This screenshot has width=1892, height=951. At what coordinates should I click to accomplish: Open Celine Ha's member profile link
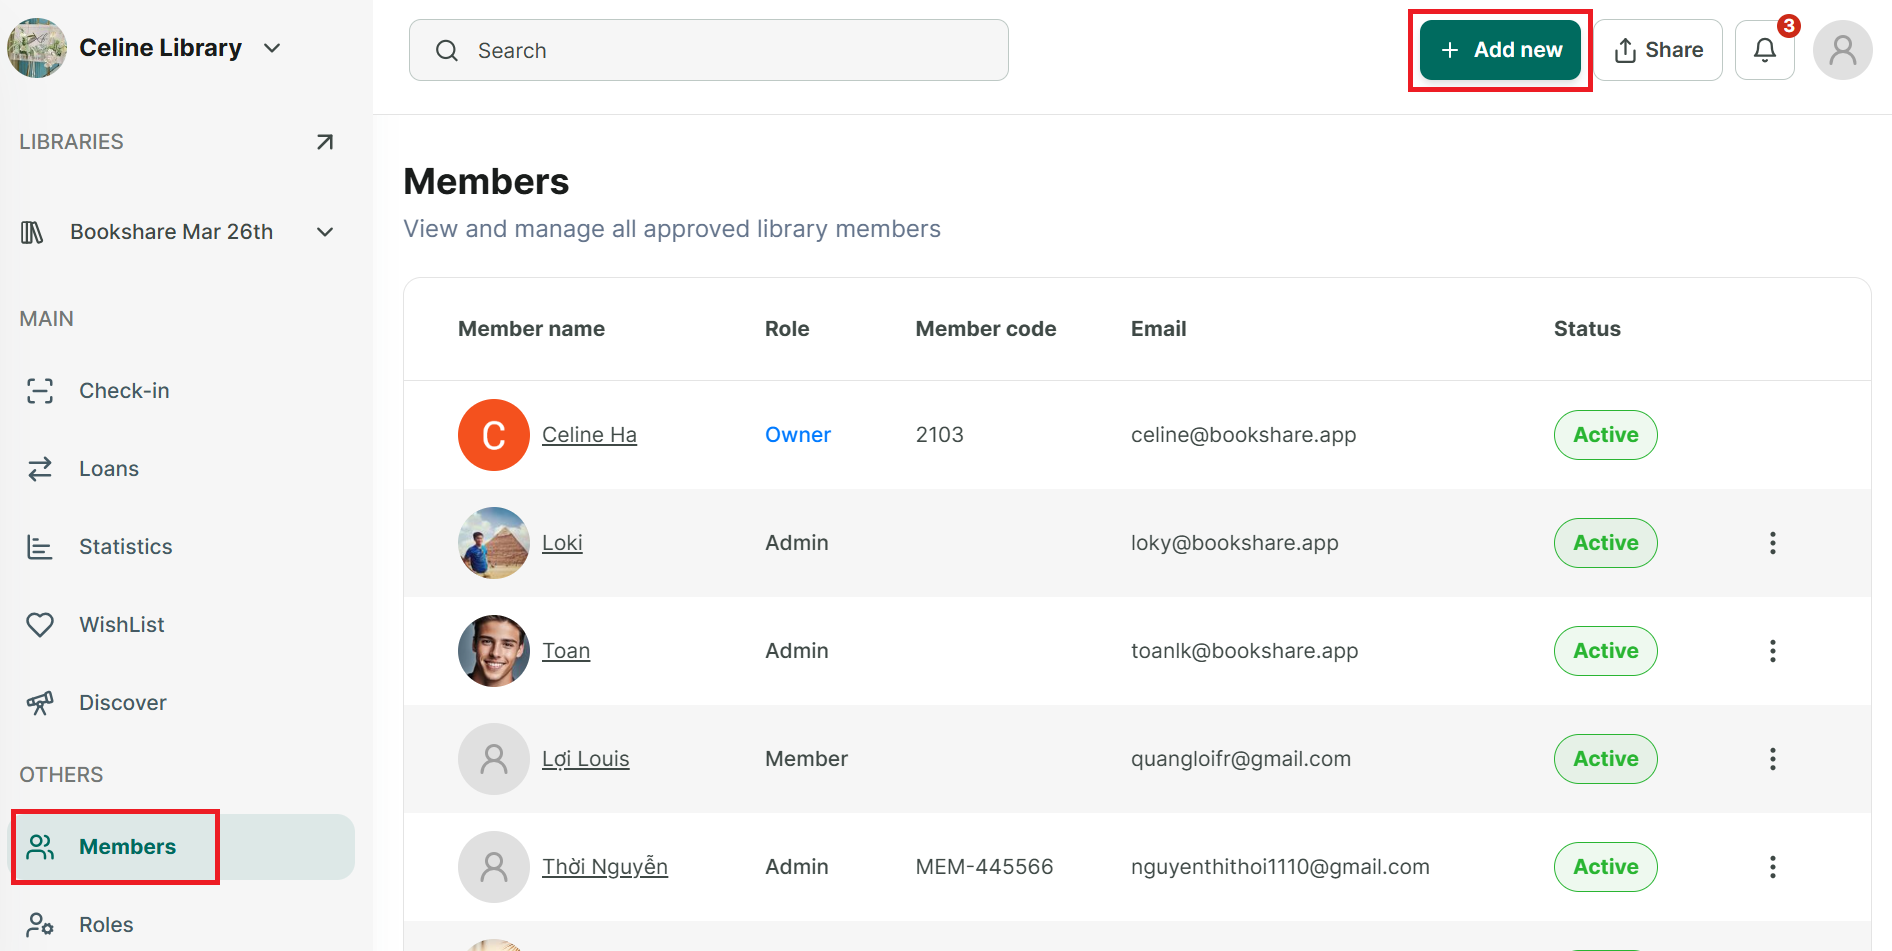click(x=589, y=435)
